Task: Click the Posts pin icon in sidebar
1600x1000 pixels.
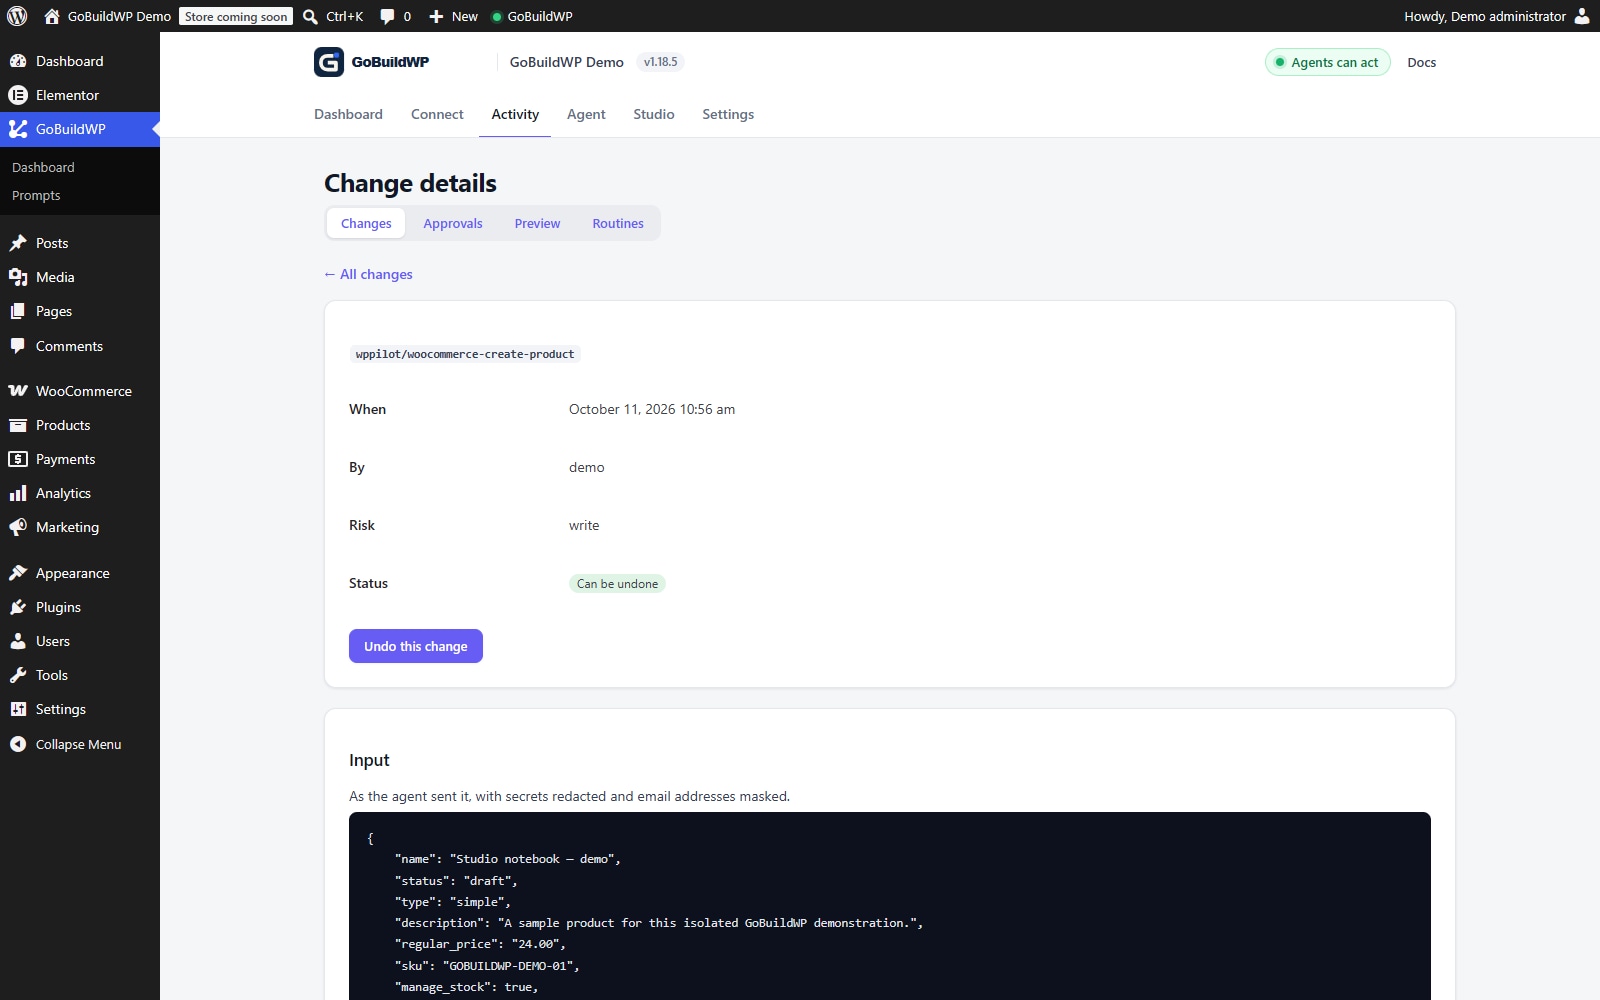Action: click(x=18, y=243)
